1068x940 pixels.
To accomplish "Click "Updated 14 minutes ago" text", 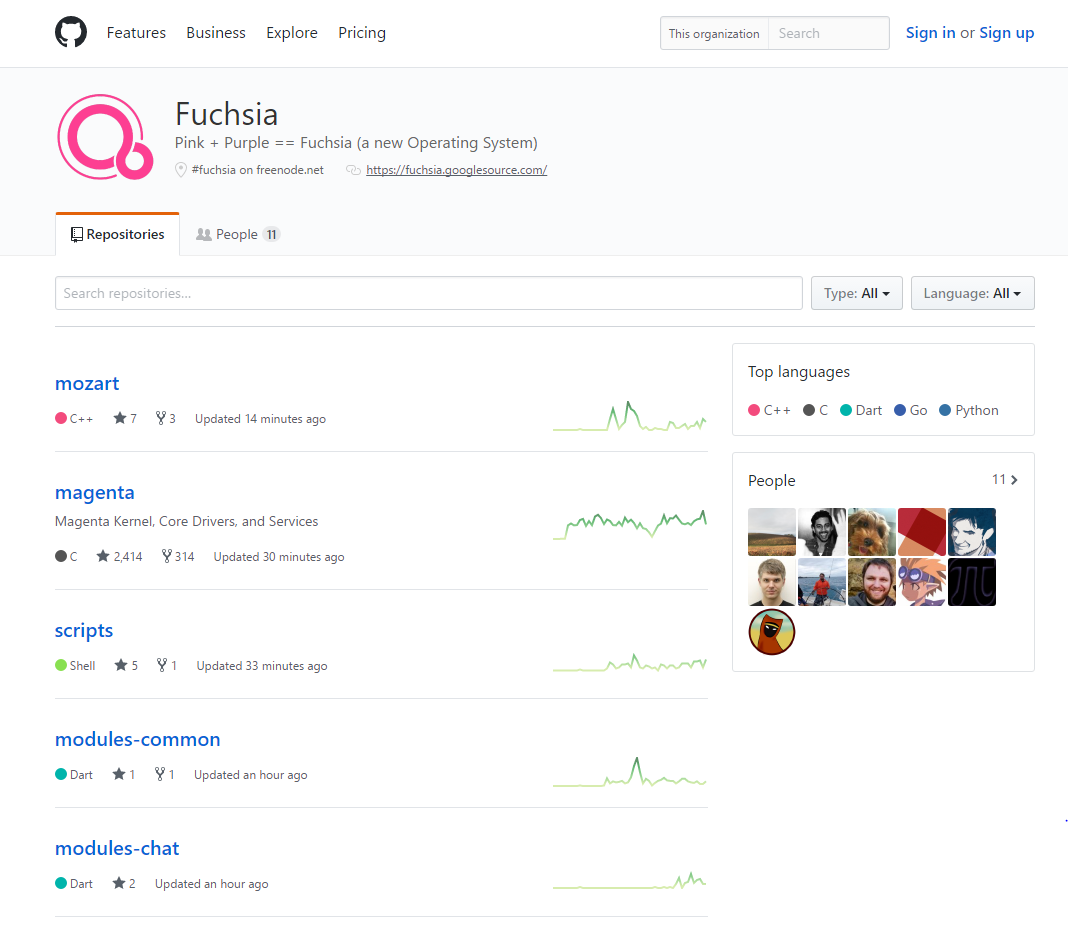I will 260,418.
